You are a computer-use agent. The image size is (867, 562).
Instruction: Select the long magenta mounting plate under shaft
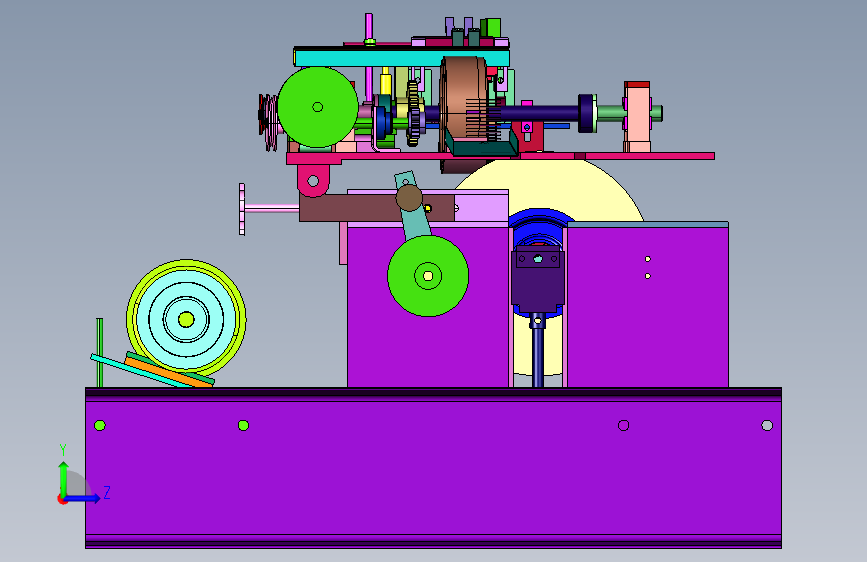500,157
